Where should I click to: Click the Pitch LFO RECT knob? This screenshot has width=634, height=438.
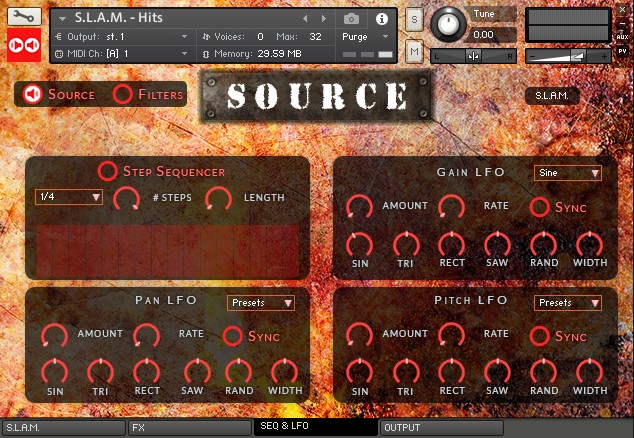click(452, 372)
